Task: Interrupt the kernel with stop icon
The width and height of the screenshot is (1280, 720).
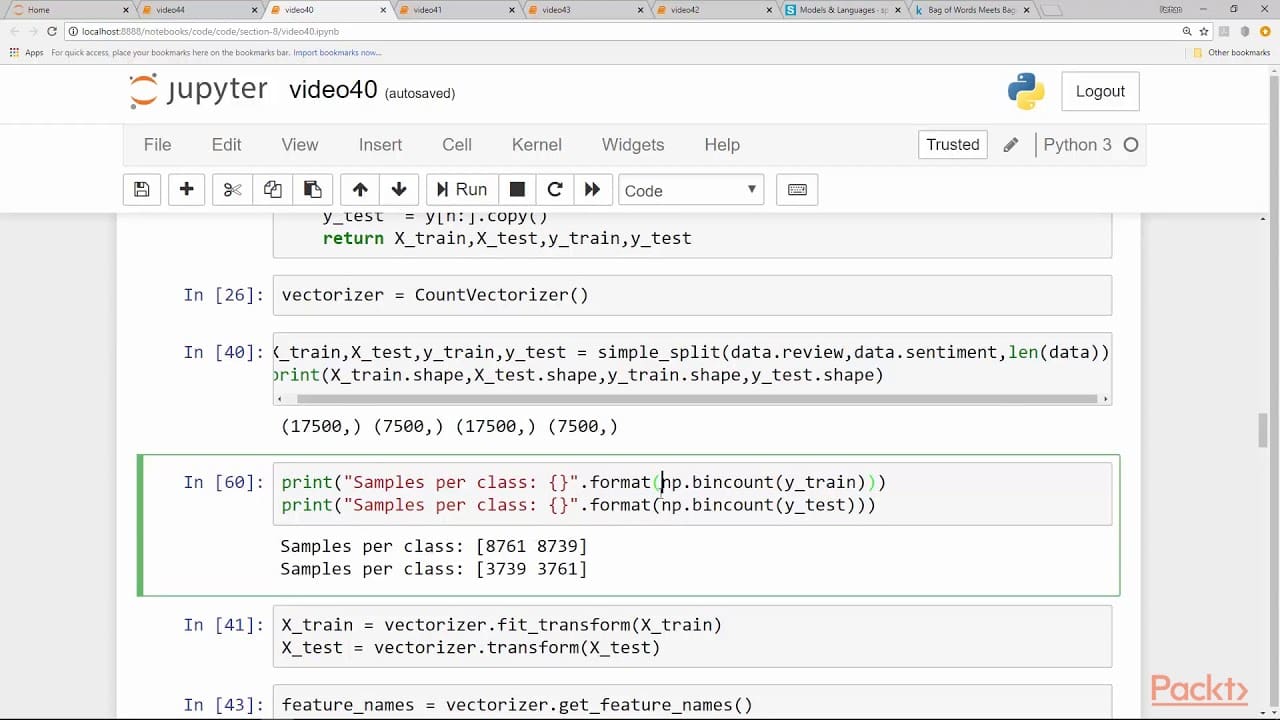Action: point(517,190)
